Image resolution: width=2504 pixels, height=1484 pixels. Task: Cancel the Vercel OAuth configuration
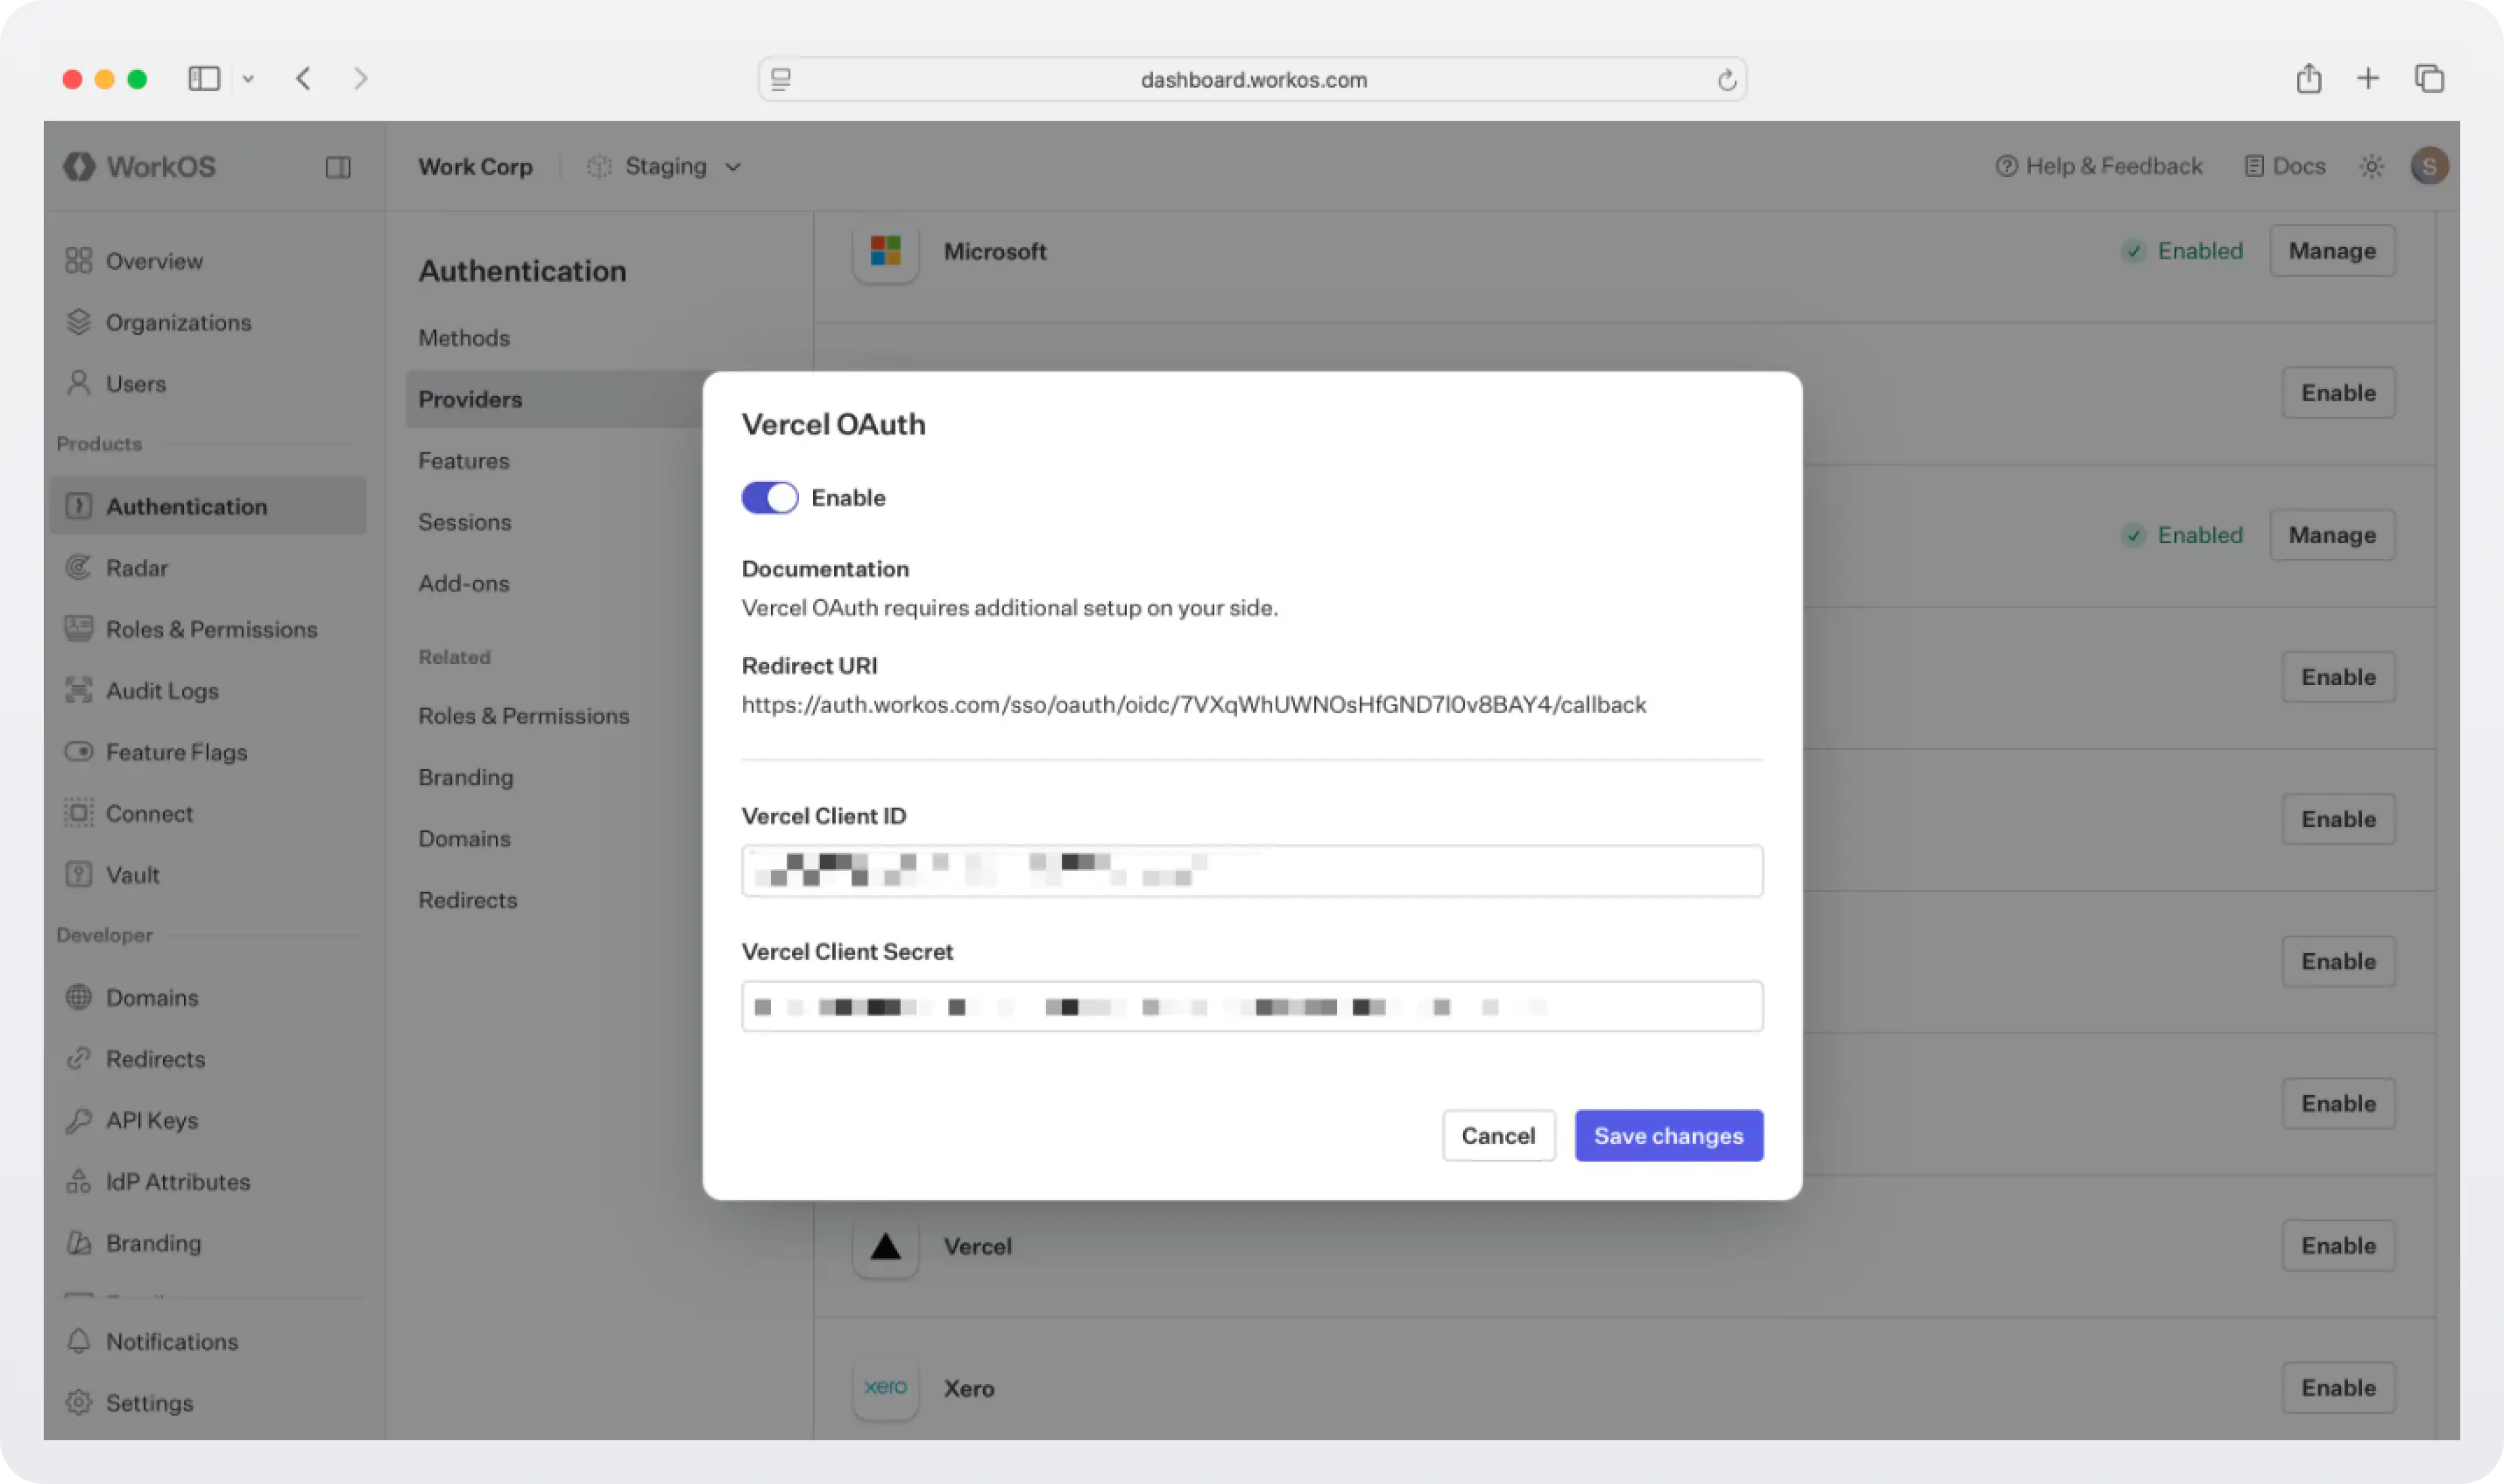click(x=1498, y=1135)
